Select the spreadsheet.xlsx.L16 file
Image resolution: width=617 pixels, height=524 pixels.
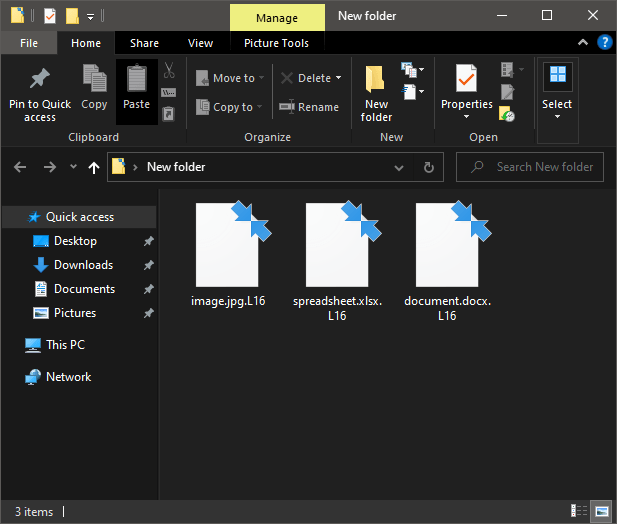[x=337, y=245]
